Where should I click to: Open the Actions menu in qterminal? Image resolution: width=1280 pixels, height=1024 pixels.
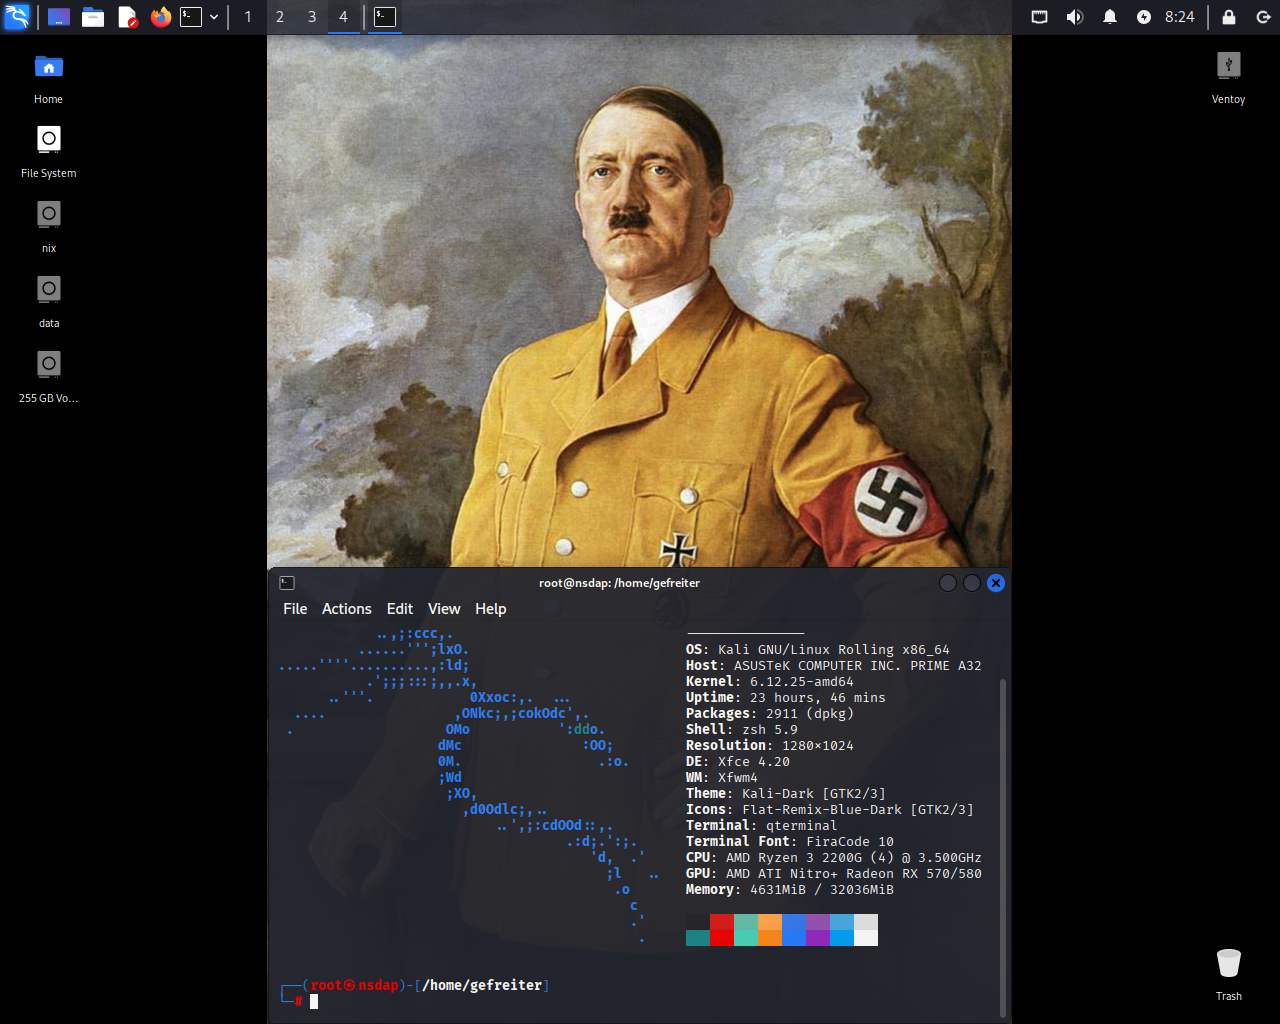tap(347, 609)
